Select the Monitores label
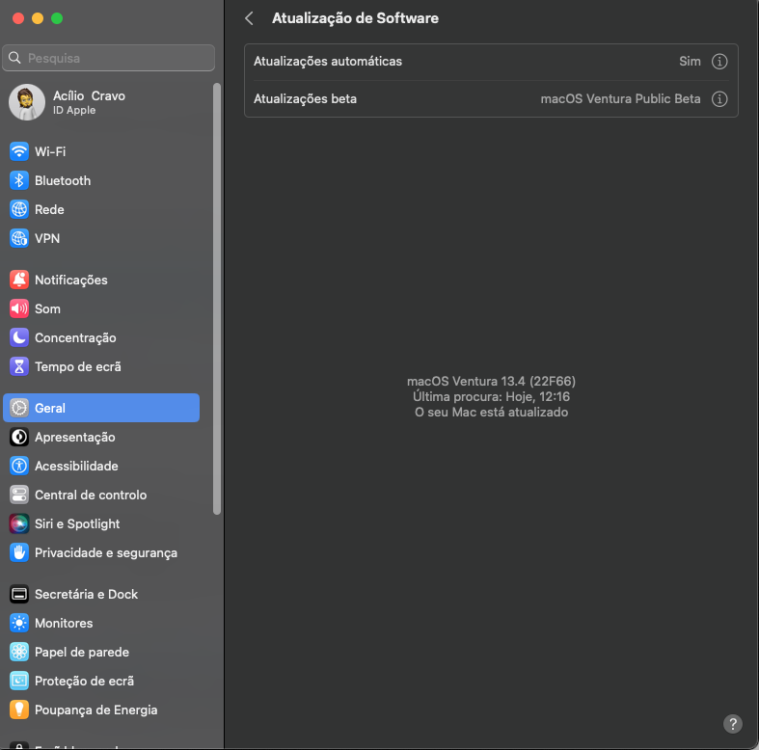The image size is (759, 750). click(x=64, y=623)
